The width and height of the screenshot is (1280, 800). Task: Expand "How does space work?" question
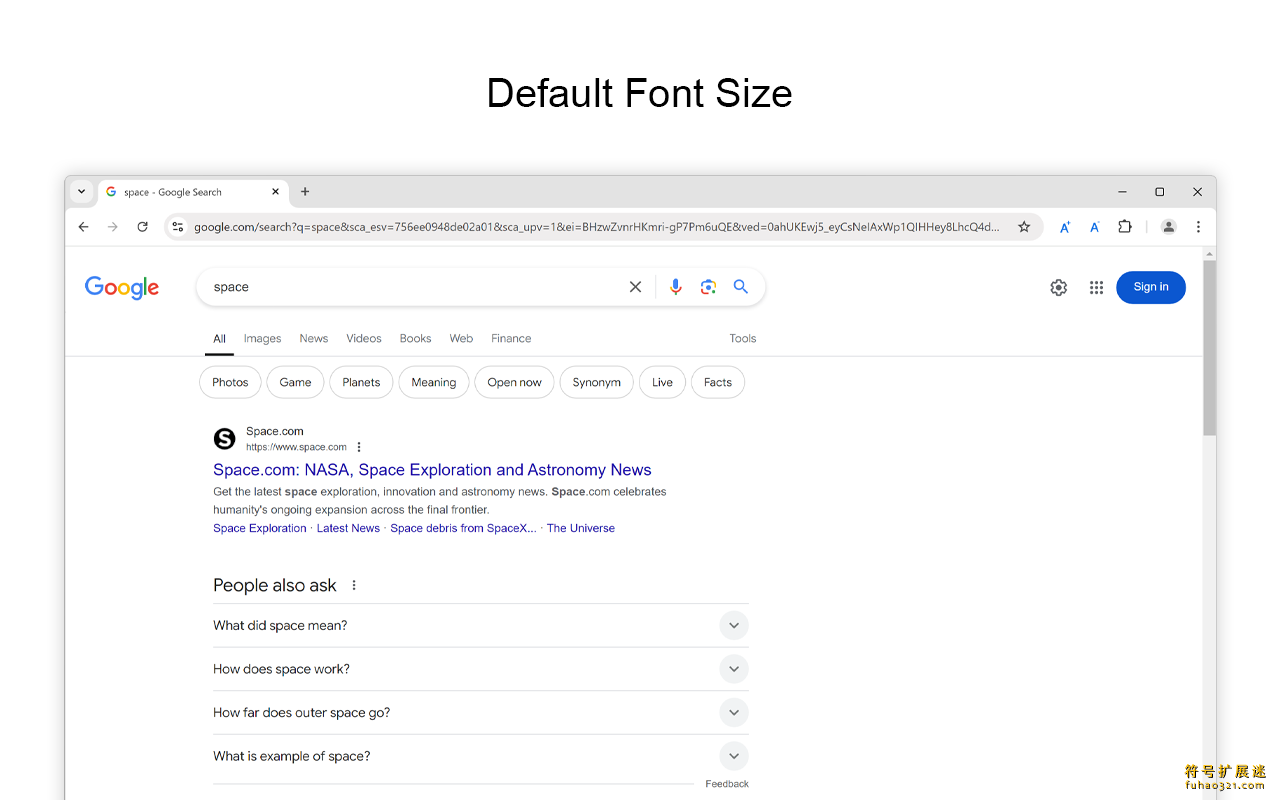click(x=733, y=669)
